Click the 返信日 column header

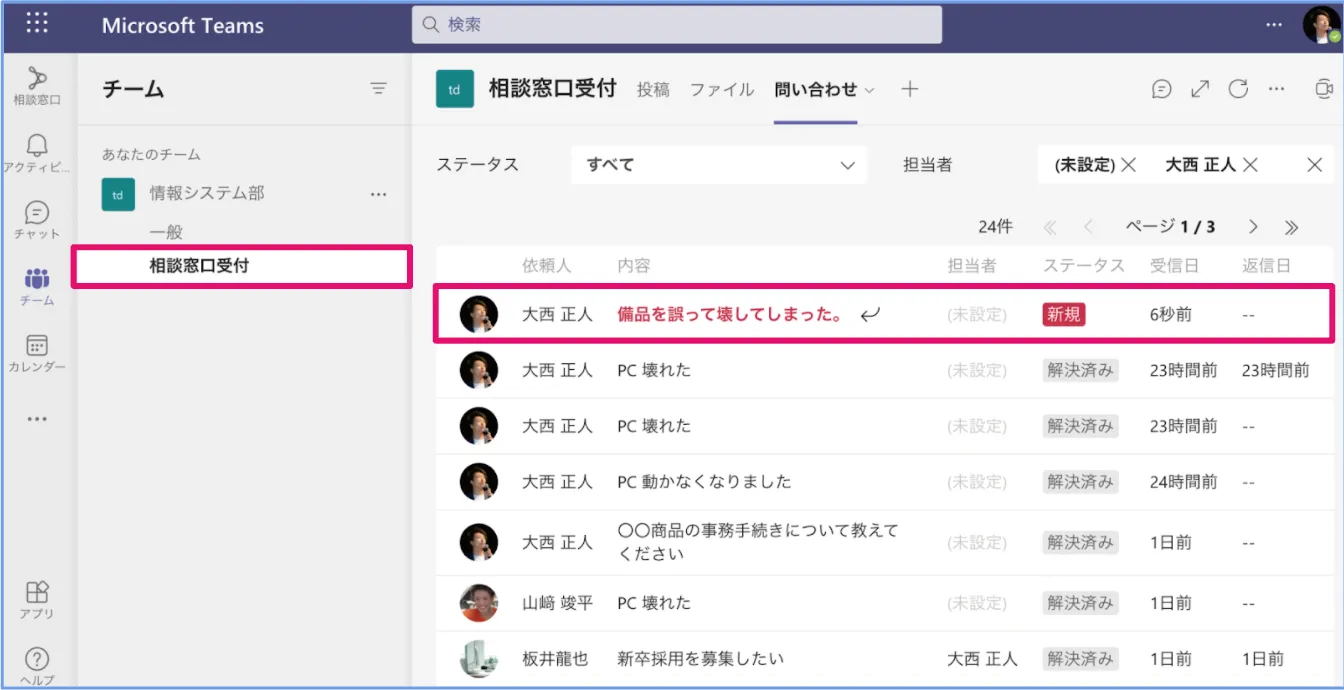pyautogui.click(x=1266, y=266)
